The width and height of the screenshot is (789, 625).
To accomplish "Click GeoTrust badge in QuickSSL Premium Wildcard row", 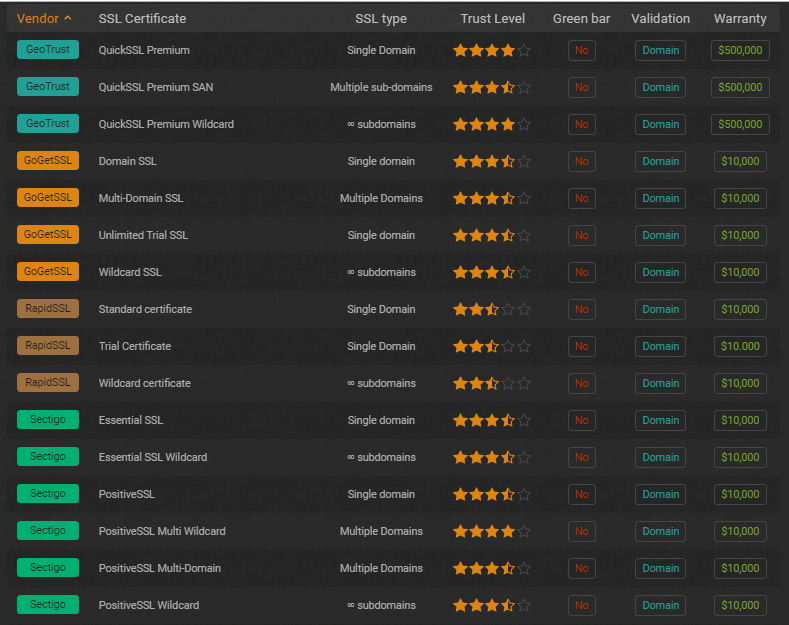I will [x=48, y=123].
